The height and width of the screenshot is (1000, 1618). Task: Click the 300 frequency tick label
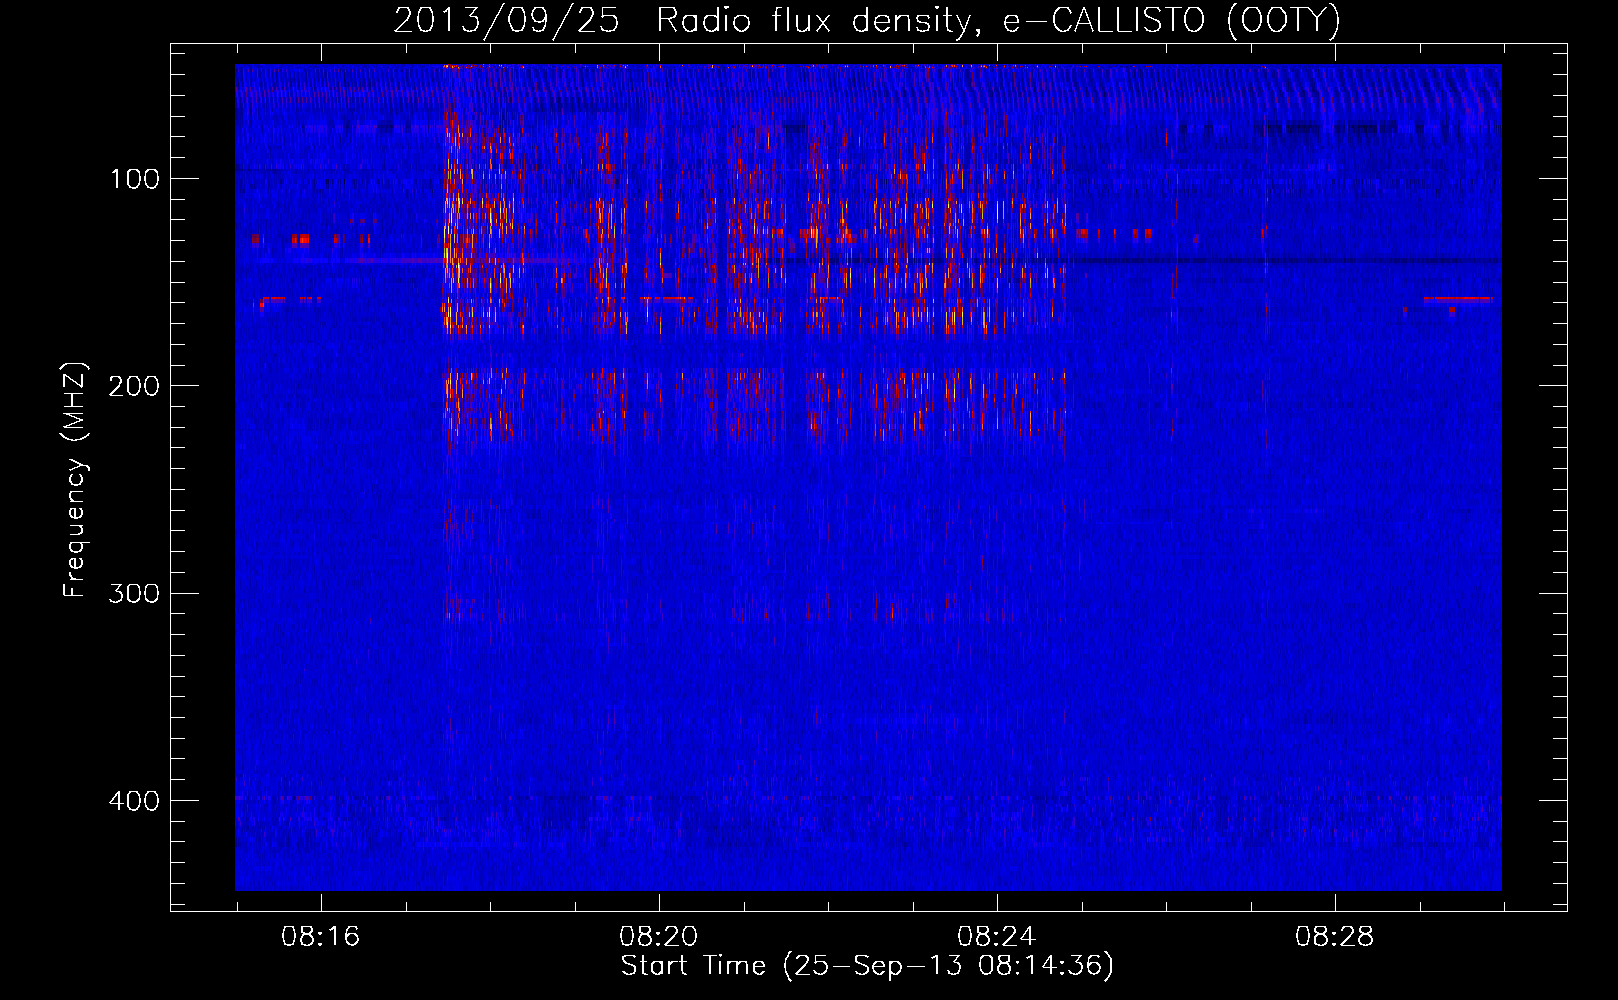point(134,594)
